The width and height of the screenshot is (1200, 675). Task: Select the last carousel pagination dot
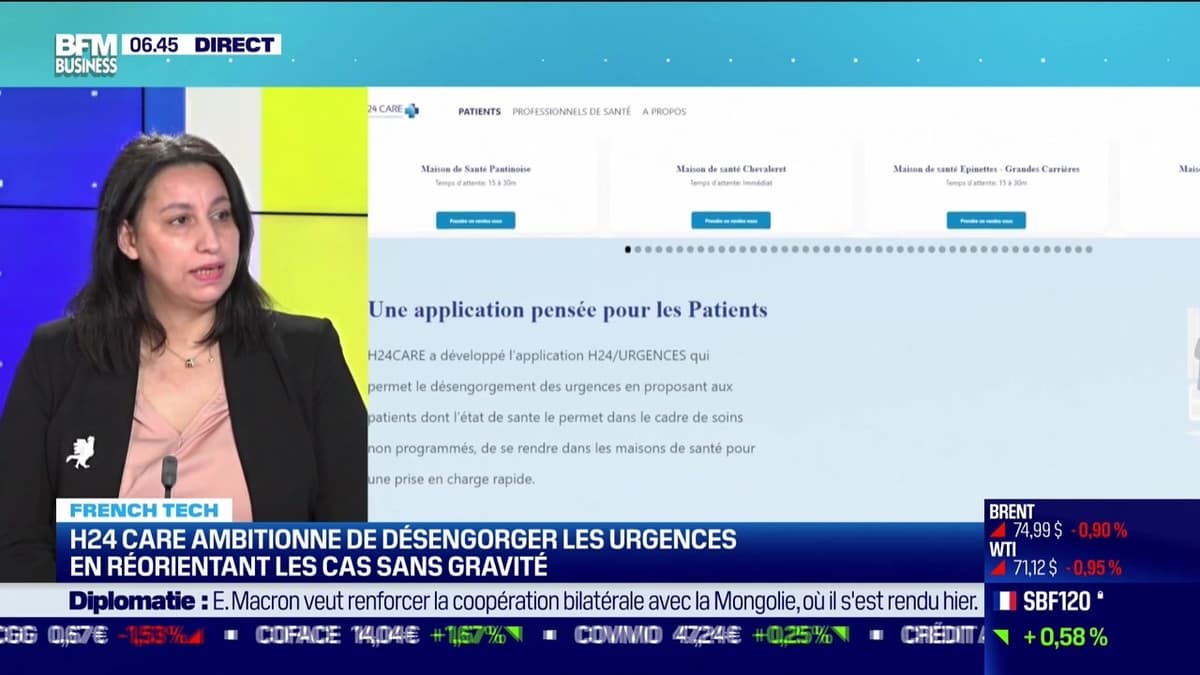point(1089,249)
